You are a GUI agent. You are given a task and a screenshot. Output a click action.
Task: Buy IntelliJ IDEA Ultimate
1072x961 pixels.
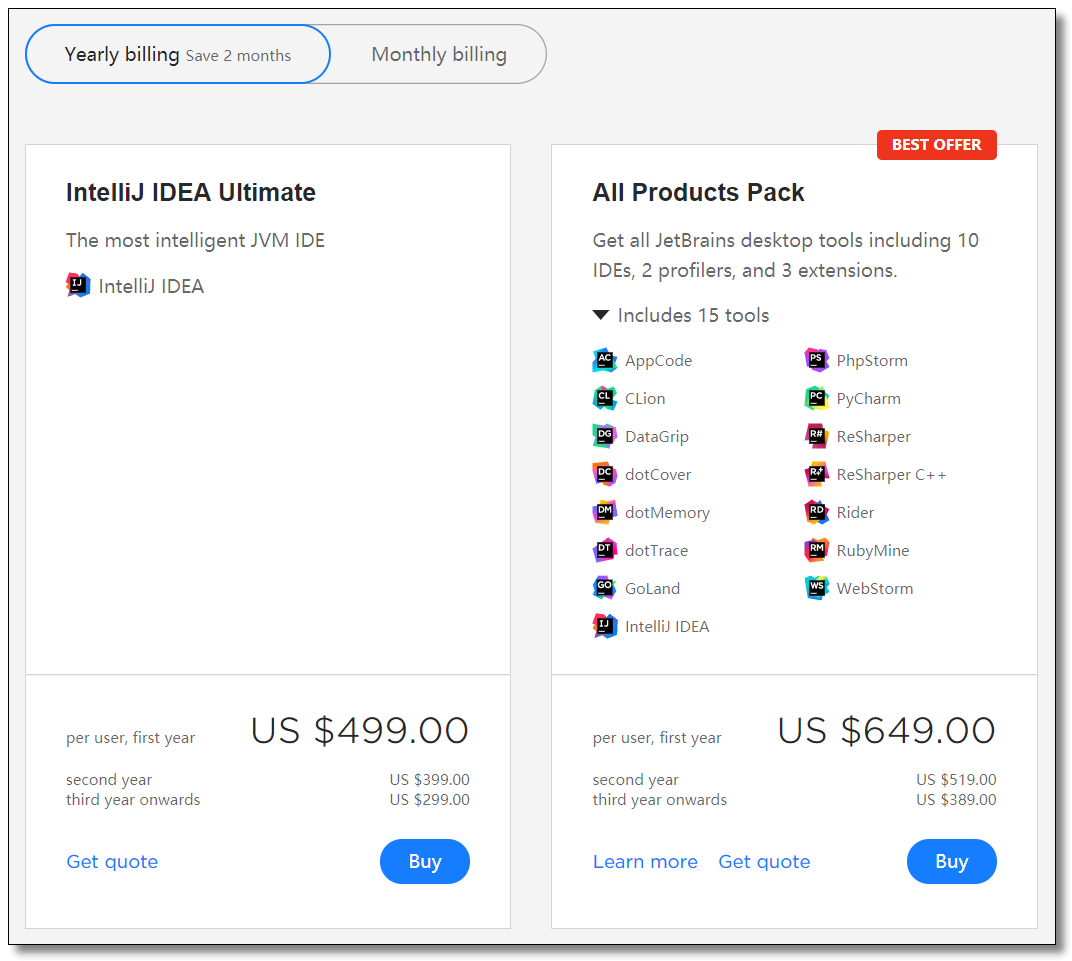(x=424, y=862)
